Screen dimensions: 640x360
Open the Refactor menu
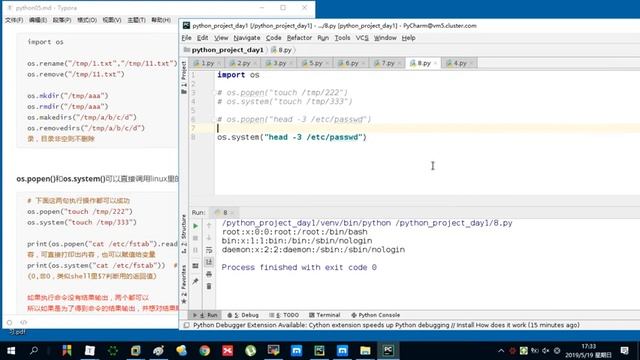299,38
